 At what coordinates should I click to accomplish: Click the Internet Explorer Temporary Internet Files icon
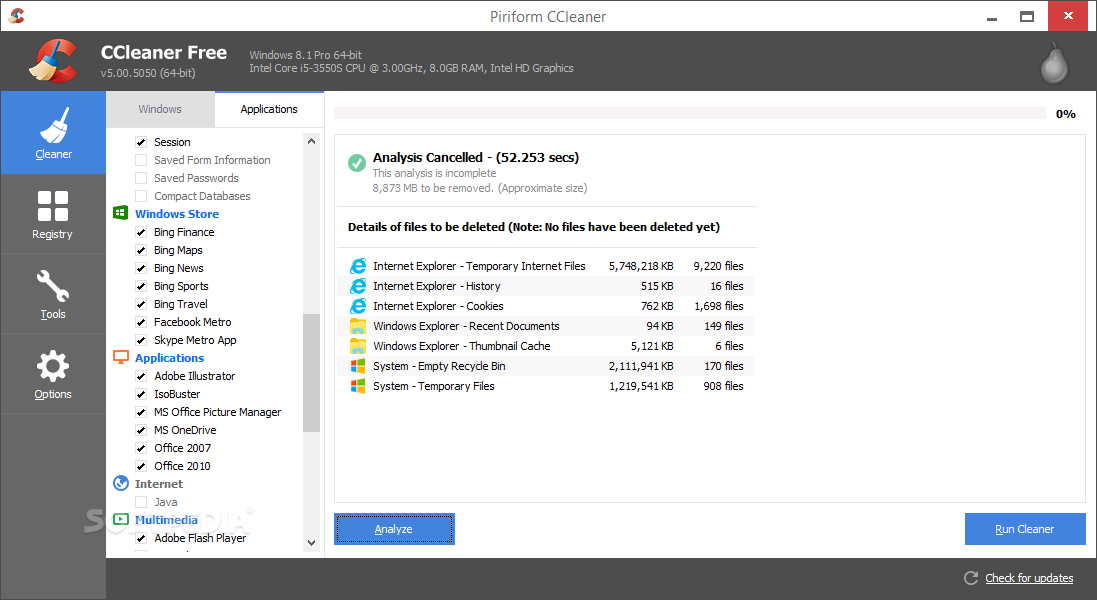point(358,266)
